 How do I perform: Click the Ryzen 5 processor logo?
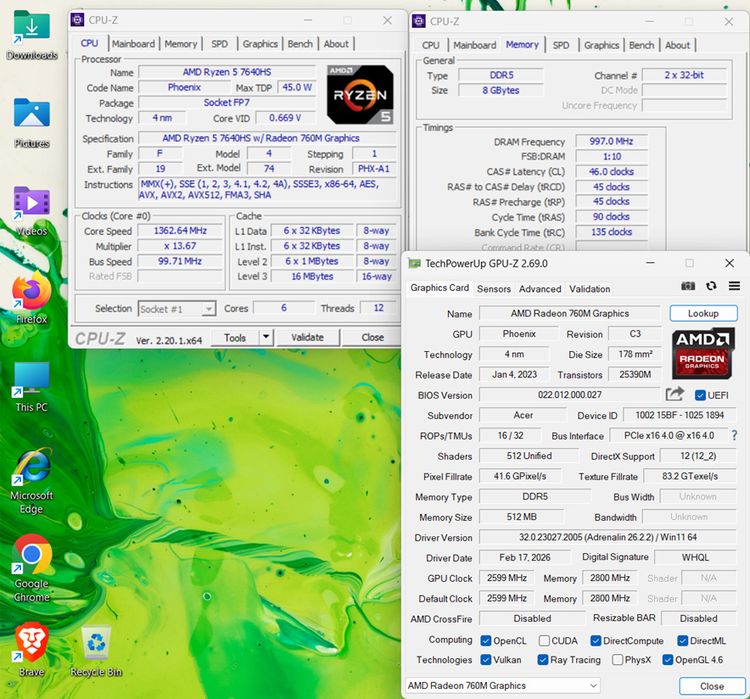click(361, 95)
